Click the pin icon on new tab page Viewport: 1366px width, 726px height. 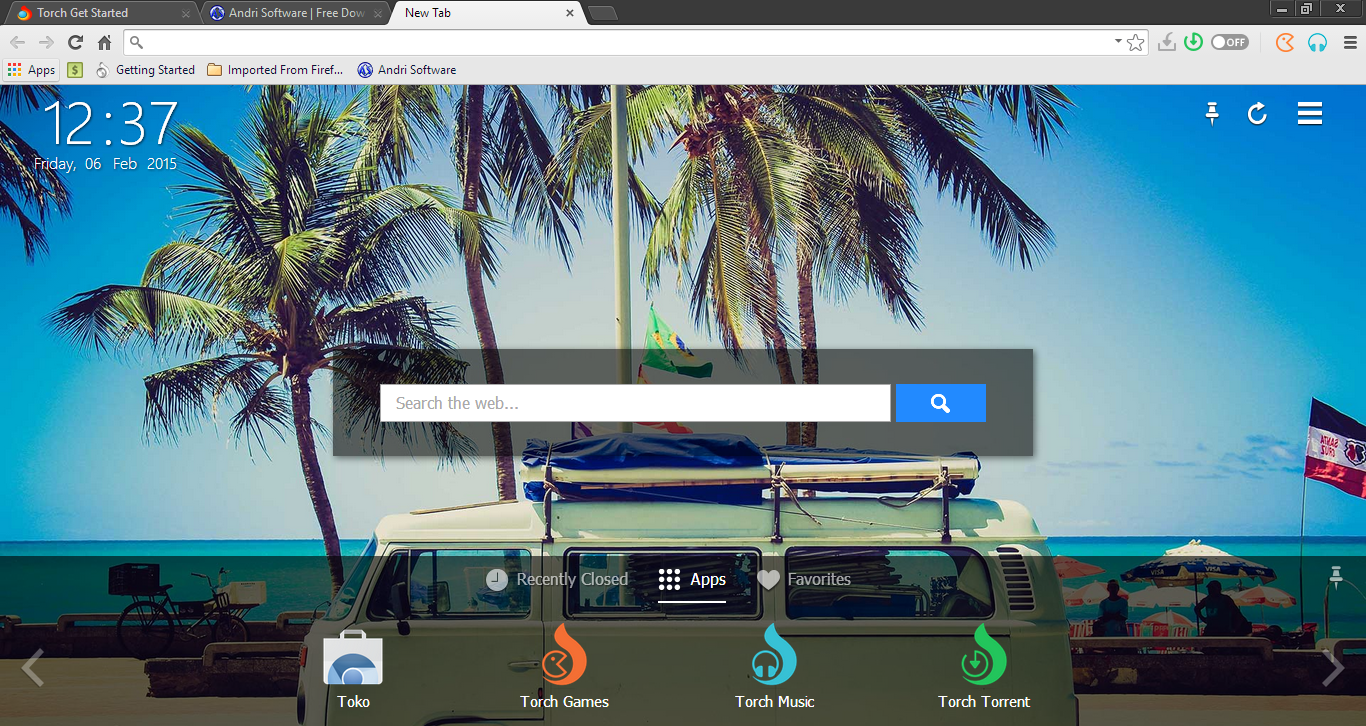click(x=1212, y=113)
